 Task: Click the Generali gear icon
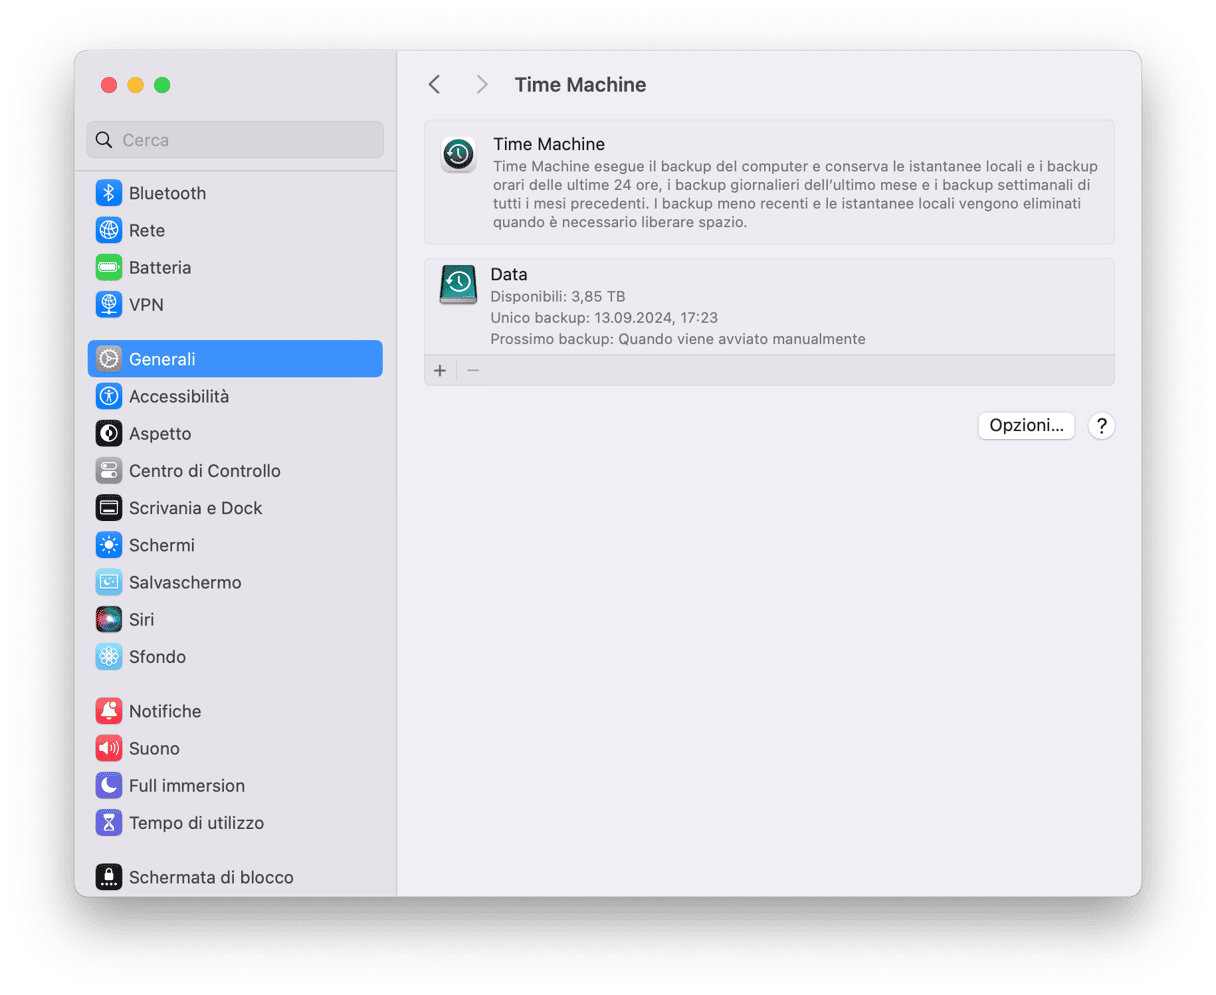(x=109, y=359)
